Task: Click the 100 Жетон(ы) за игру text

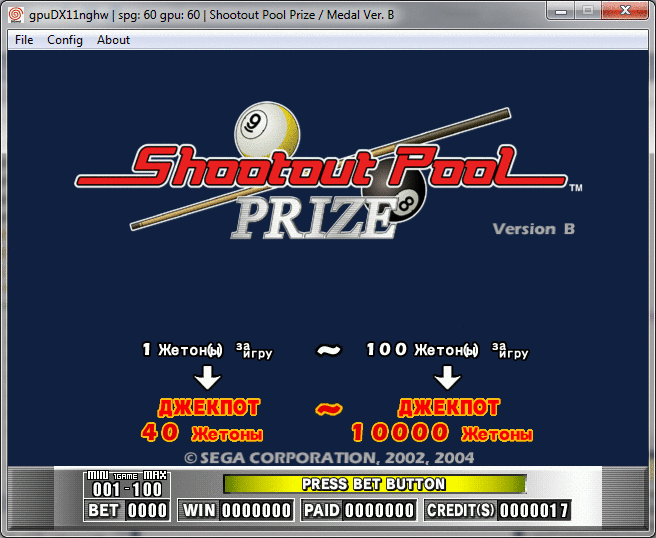Action: click(x=447, y=350)
